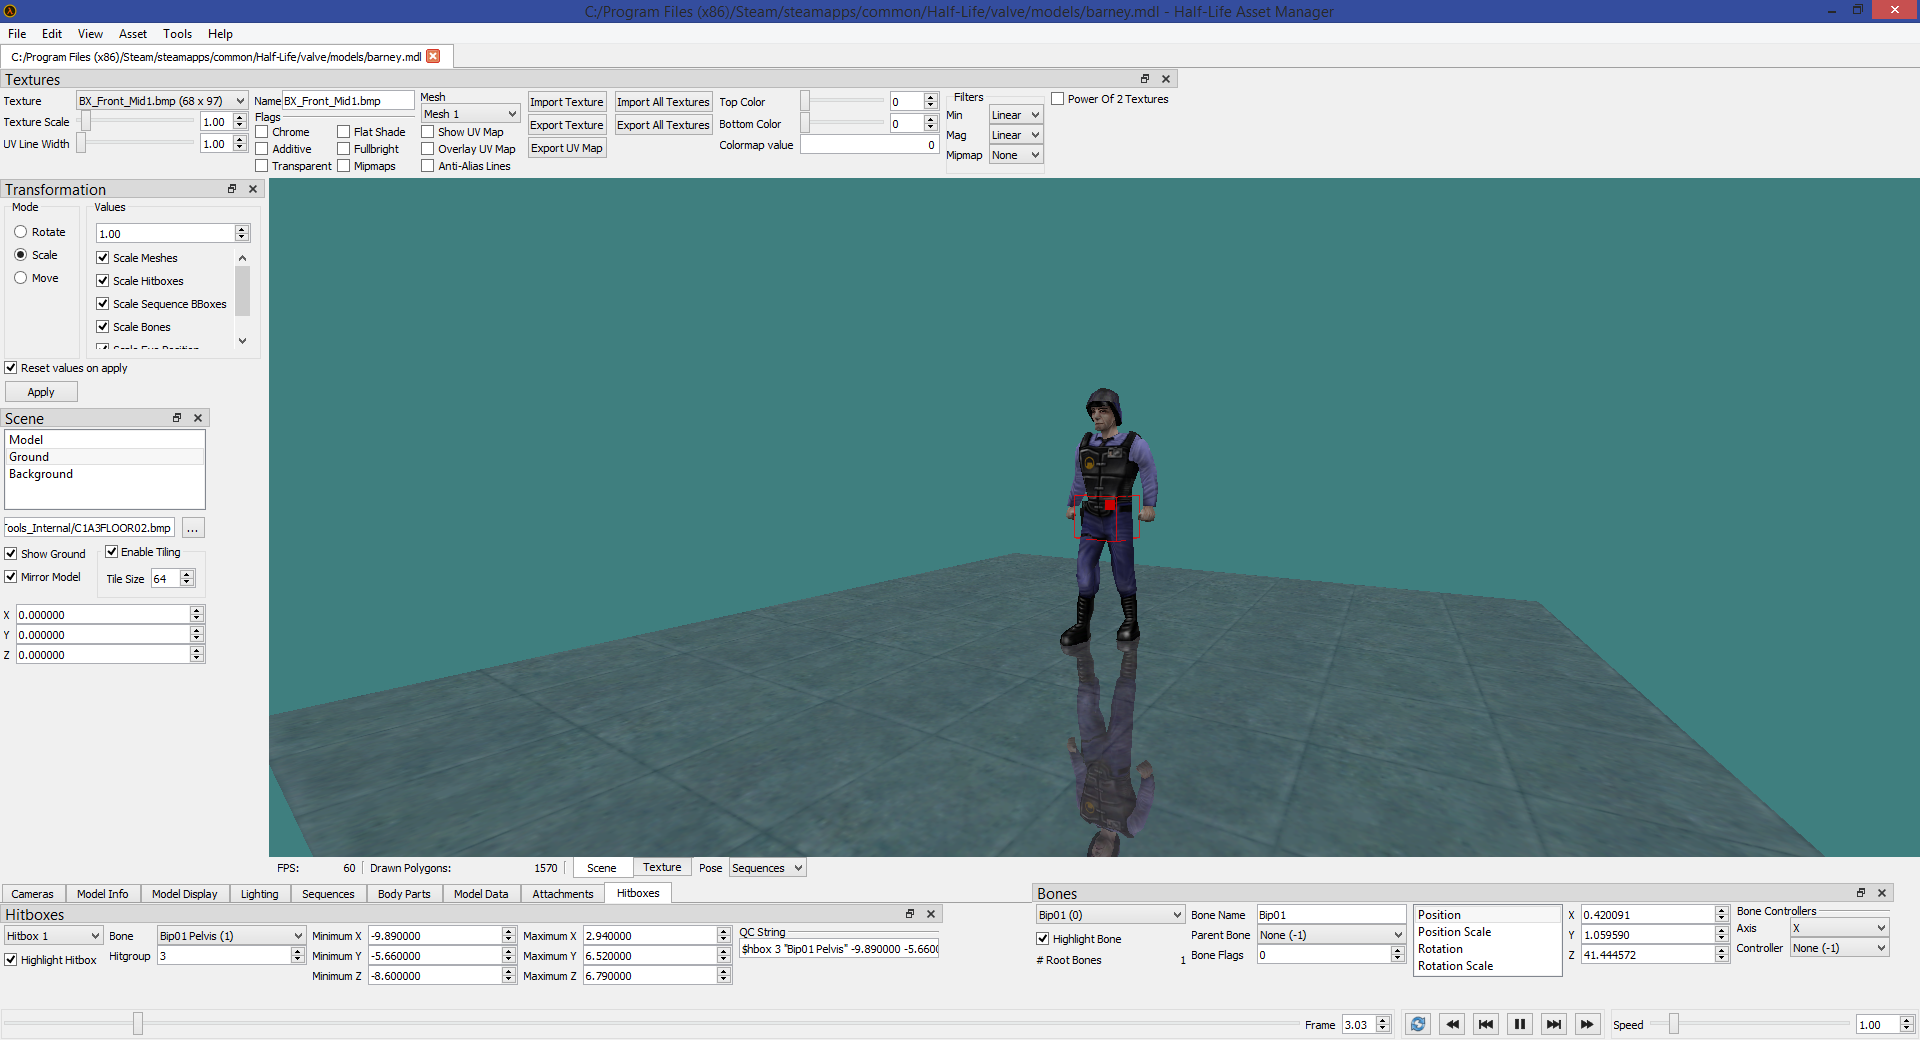Close the Textures panel

[x=1166, y=78]
